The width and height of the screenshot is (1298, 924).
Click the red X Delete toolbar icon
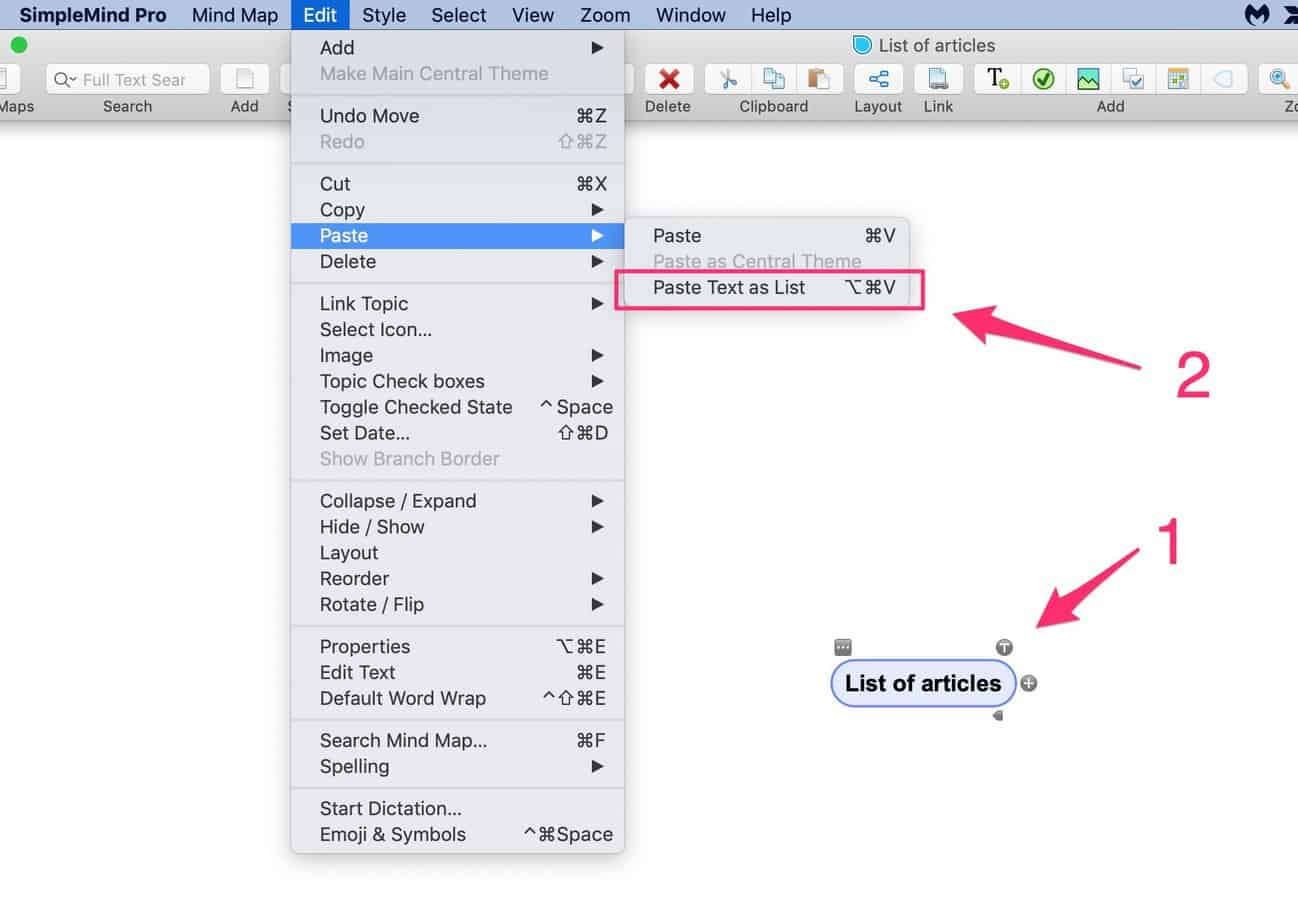(x=669, y=79)
